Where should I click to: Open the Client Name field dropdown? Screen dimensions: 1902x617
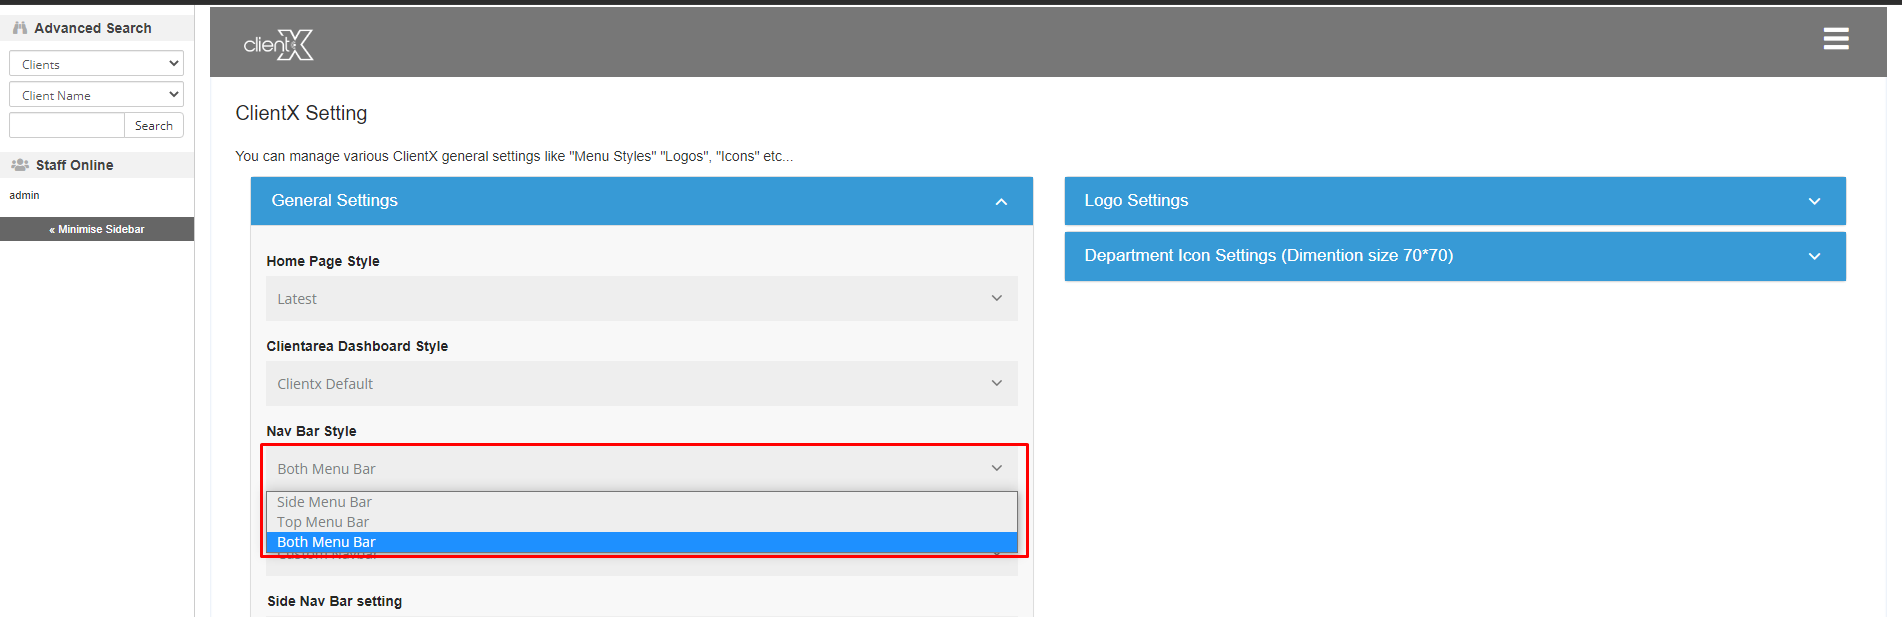(96, 95)
